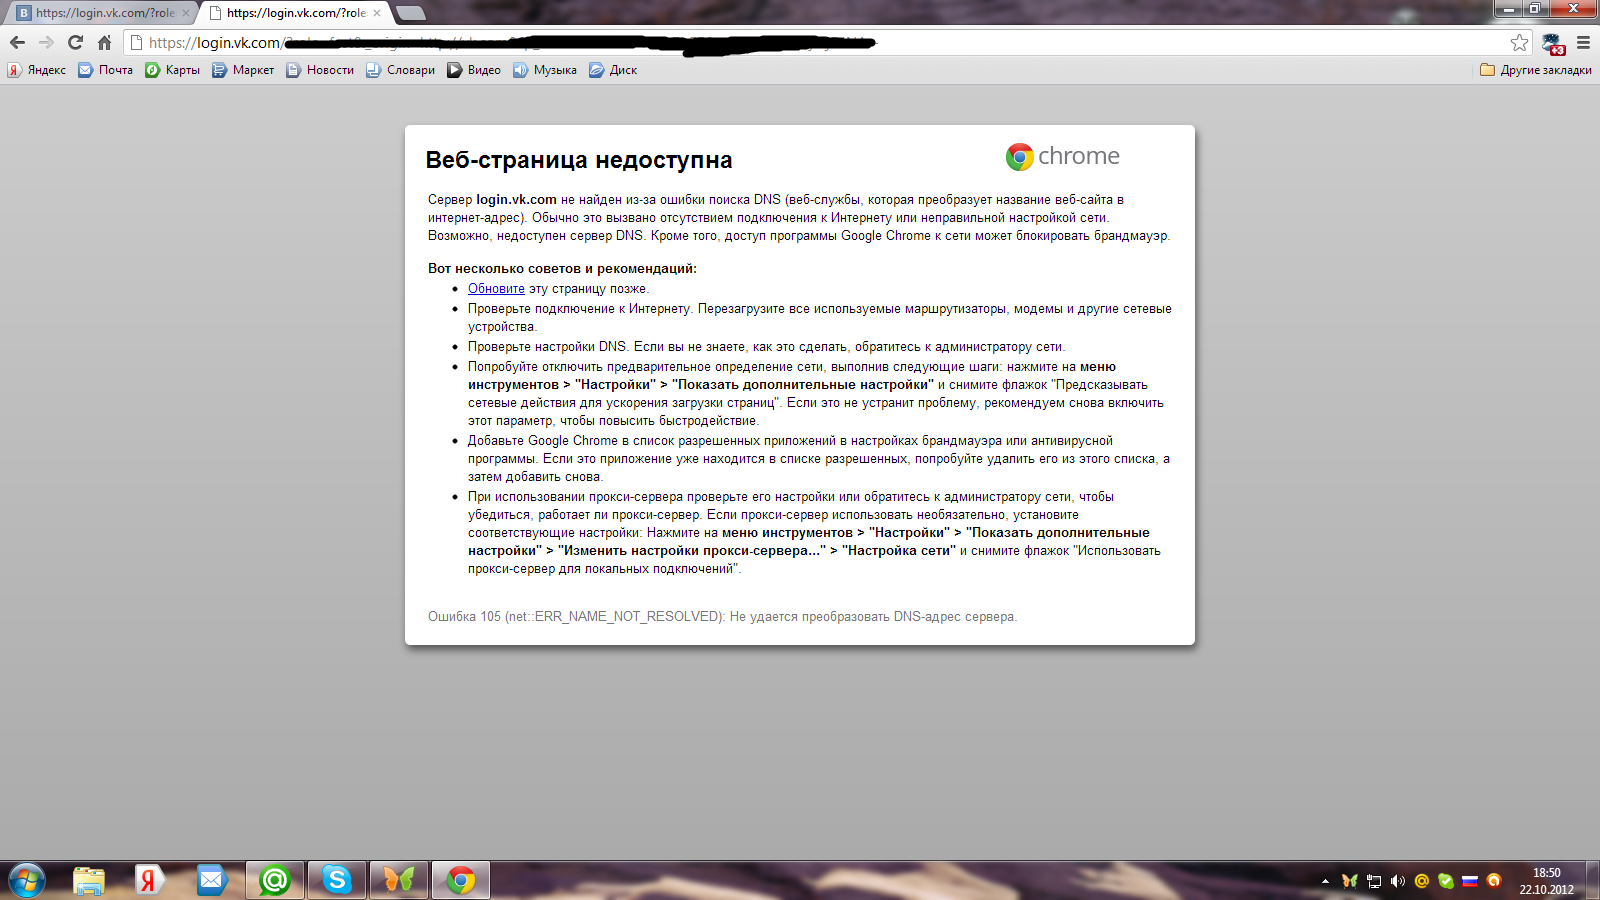Click the browser Back arrow button
The image size is (1600, 900).
pos(17,42)
